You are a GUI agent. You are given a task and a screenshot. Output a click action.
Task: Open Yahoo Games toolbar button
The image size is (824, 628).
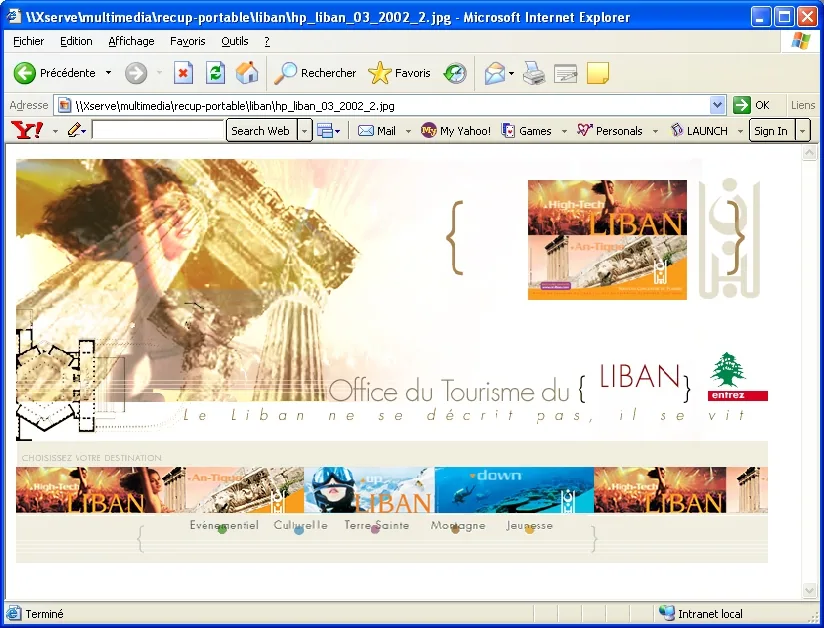click(x=527, y=131)
